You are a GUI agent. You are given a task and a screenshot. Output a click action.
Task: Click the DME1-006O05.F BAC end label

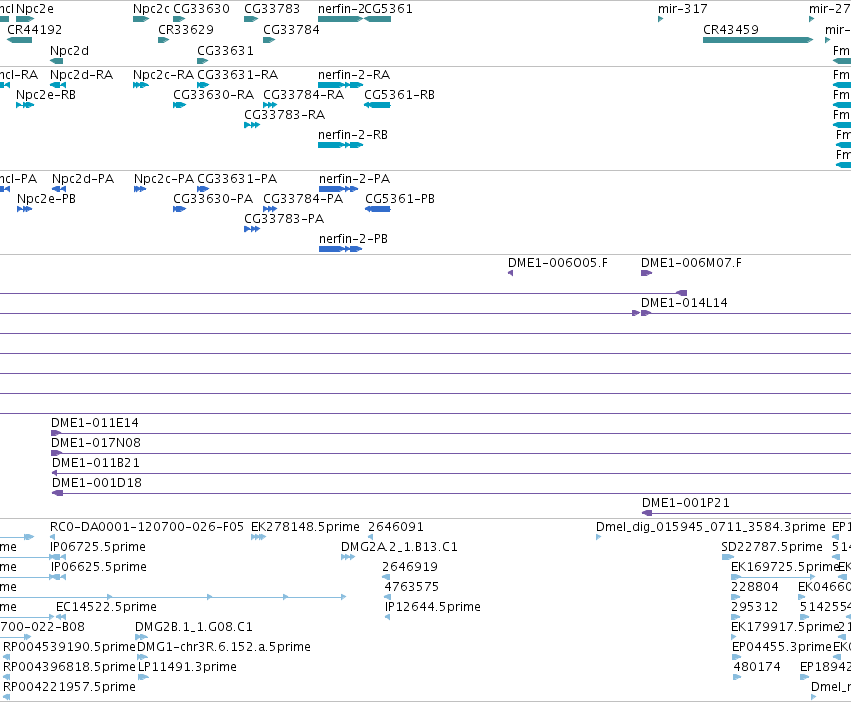coord(557,263)
